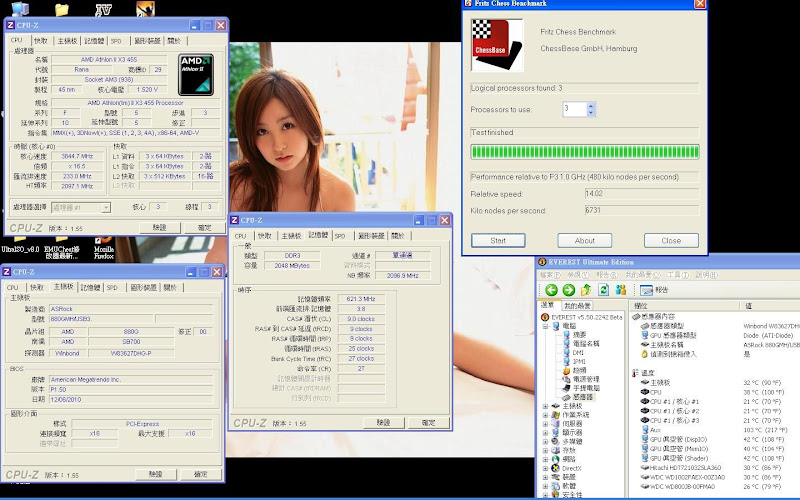
Task: Expand the 主機板 node in EVEREST tree
Action: (545, 406)
